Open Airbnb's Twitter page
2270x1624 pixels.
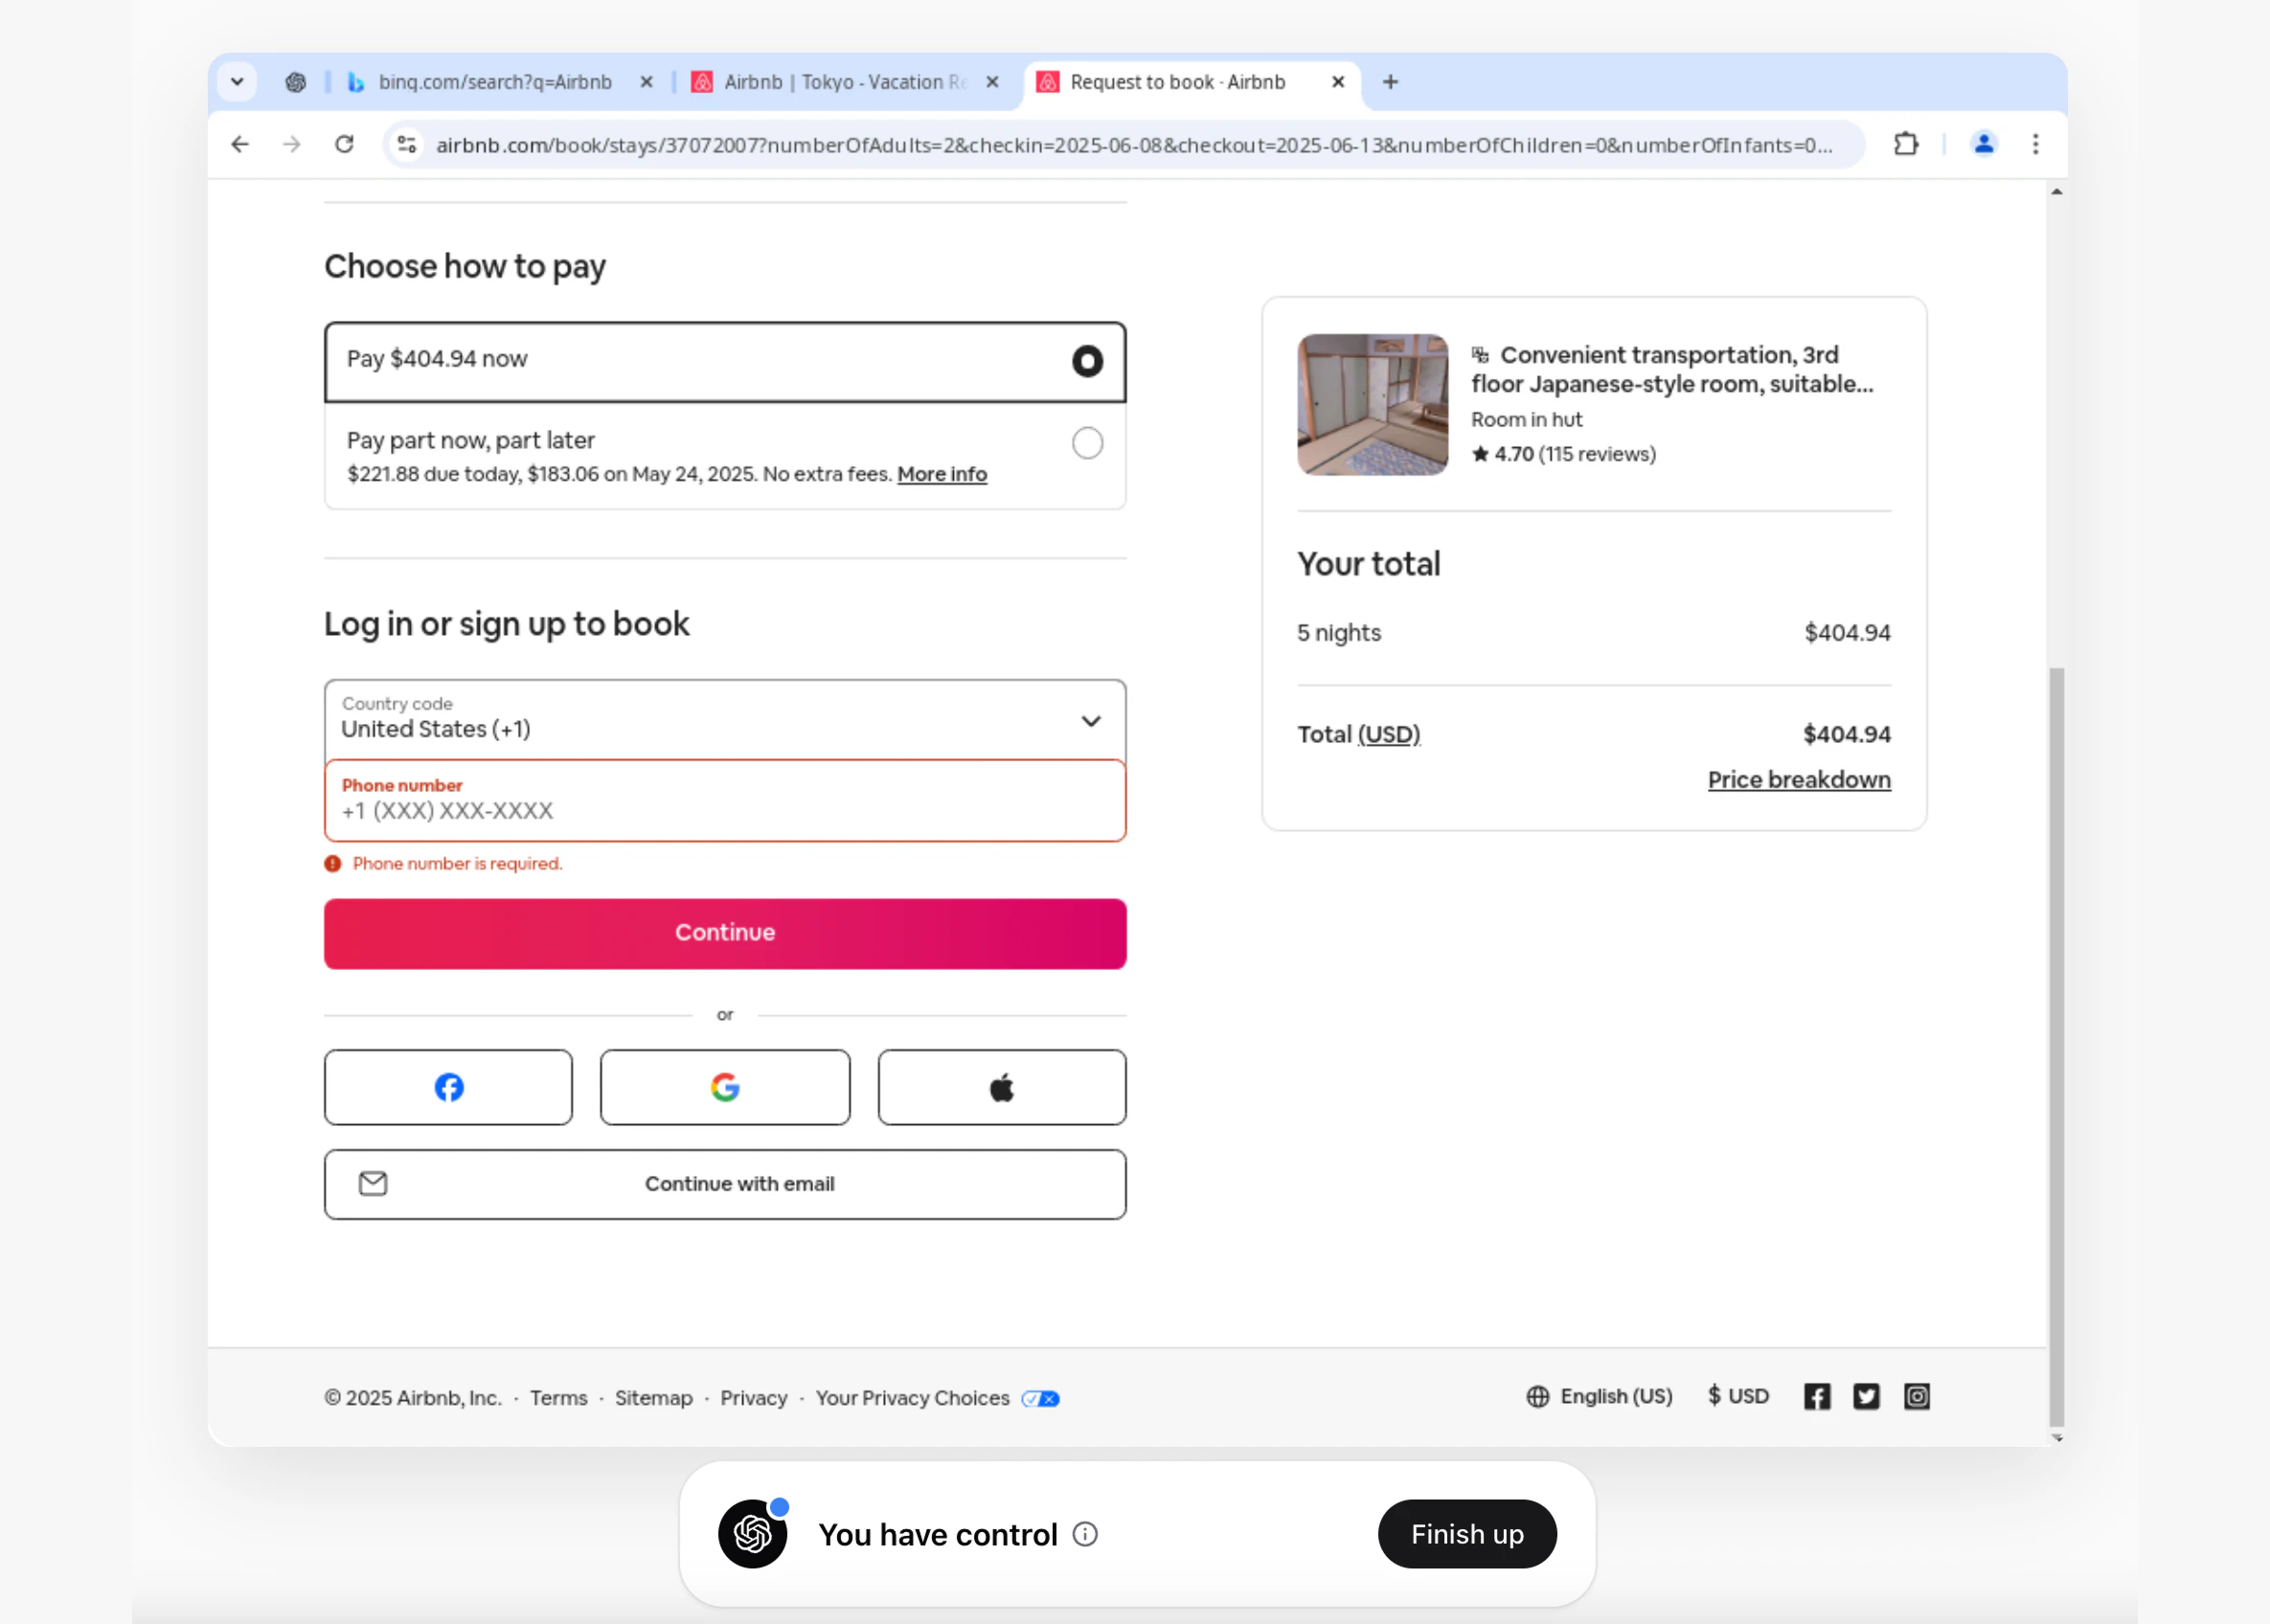pos(1866,1396)
